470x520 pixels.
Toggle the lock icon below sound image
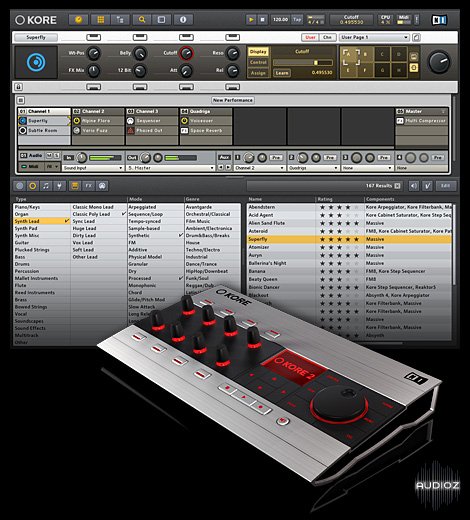[x=19, y=87]
